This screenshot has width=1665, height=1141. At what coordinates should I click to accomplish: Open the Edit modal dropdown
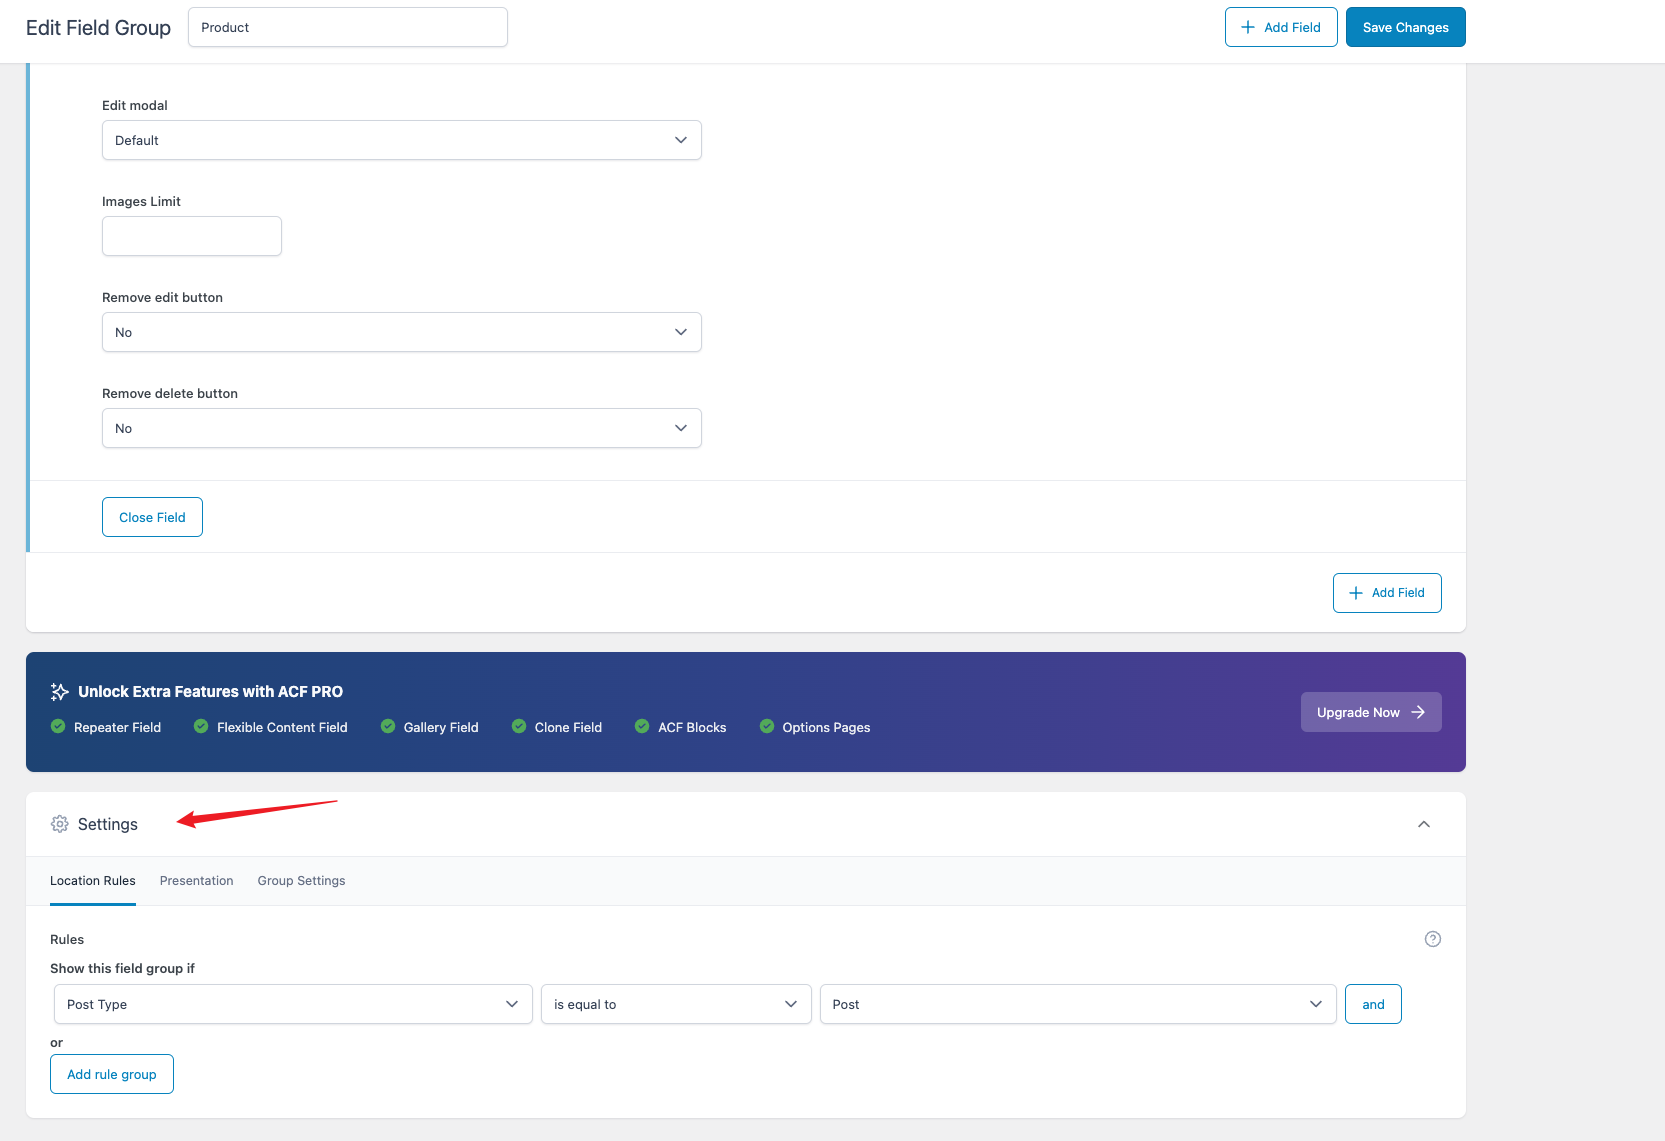click(x=401, y=140)
